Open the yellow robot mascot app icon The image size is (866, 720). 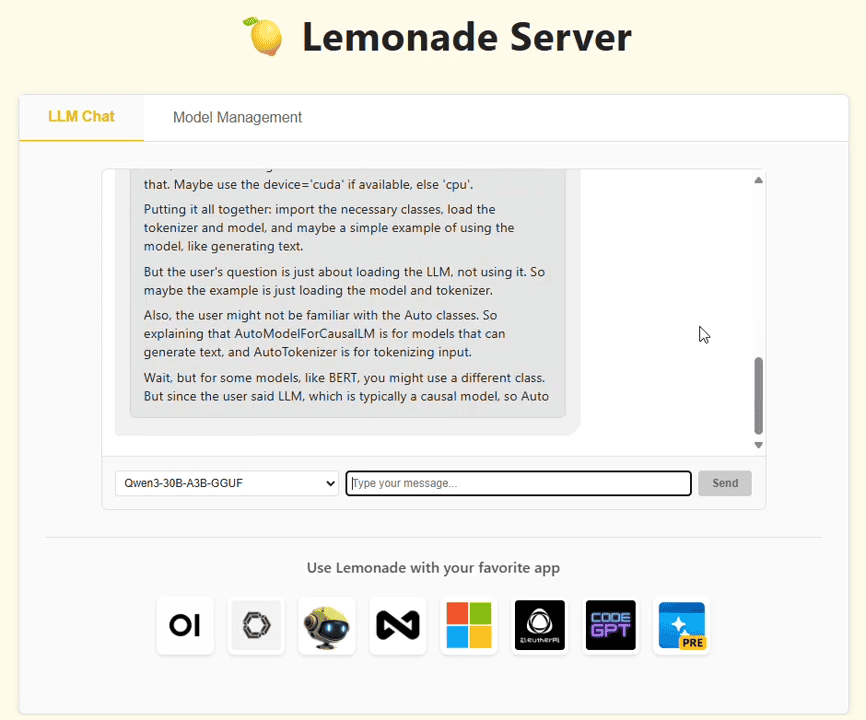tap(327, 626)
